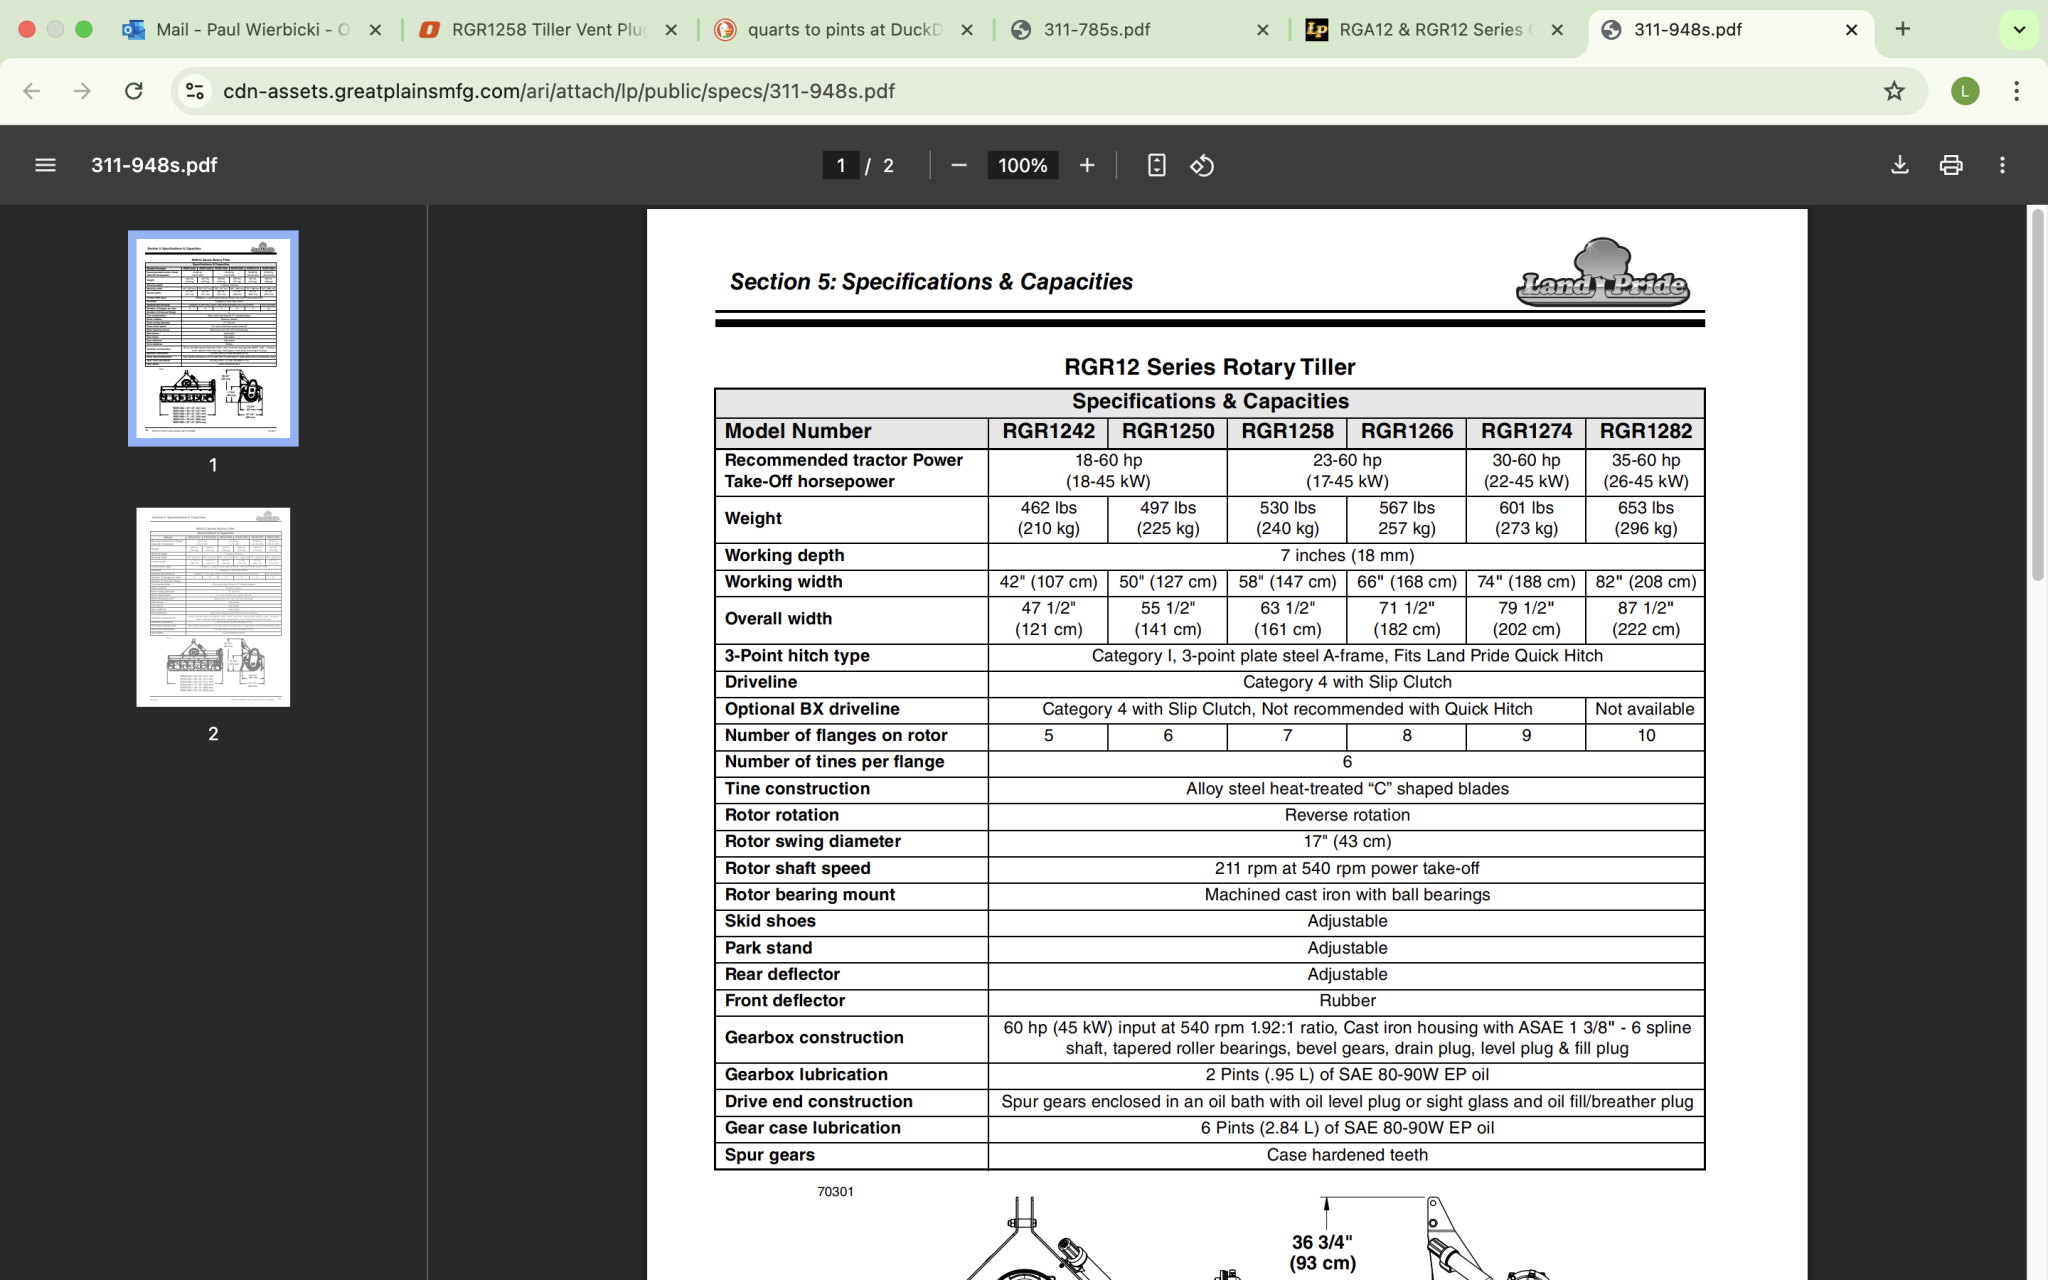Switch to the Mail - Paul Wierbicki tab
Image resolution: width=2048 pixels, height=1280 pixels.
250,29
